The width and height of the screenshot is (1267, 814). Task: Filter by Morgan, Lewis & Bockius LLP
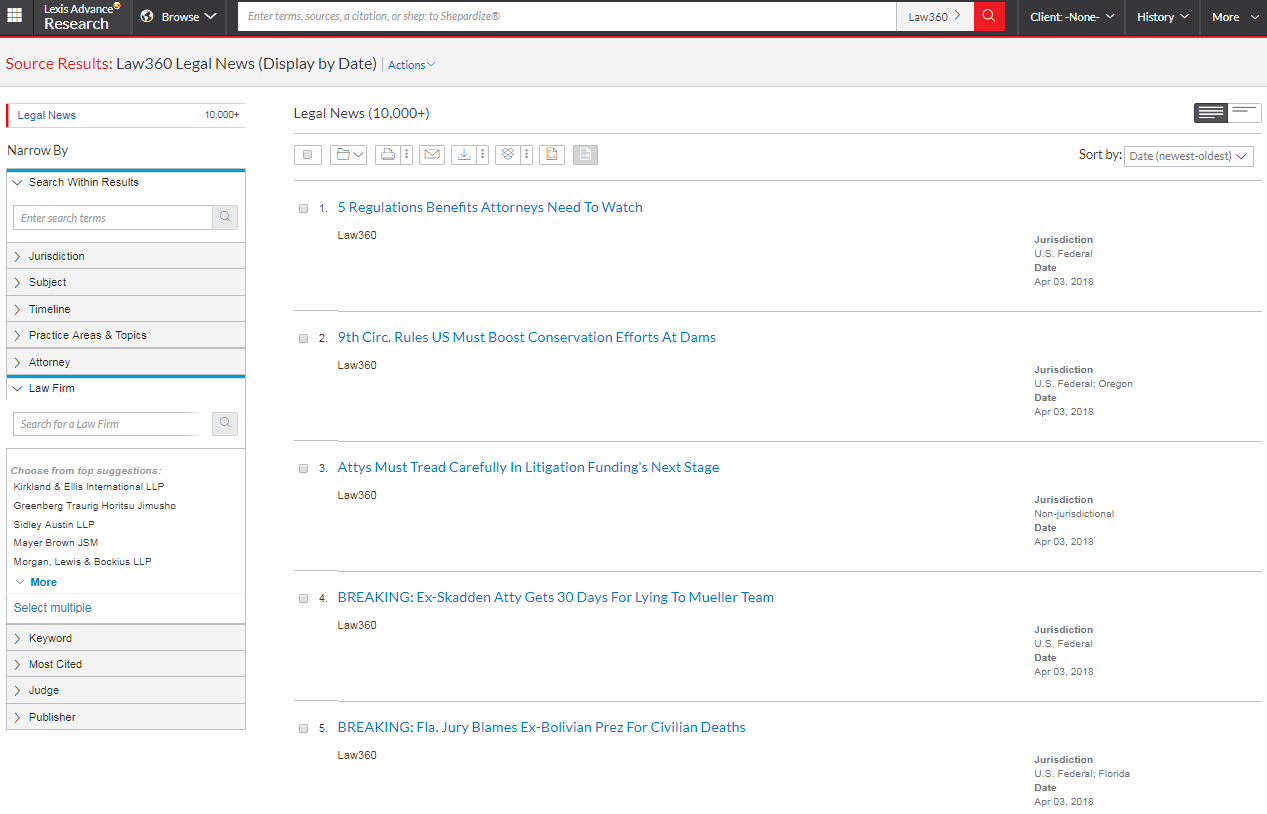pyautogui.click(x=83, y=562)
